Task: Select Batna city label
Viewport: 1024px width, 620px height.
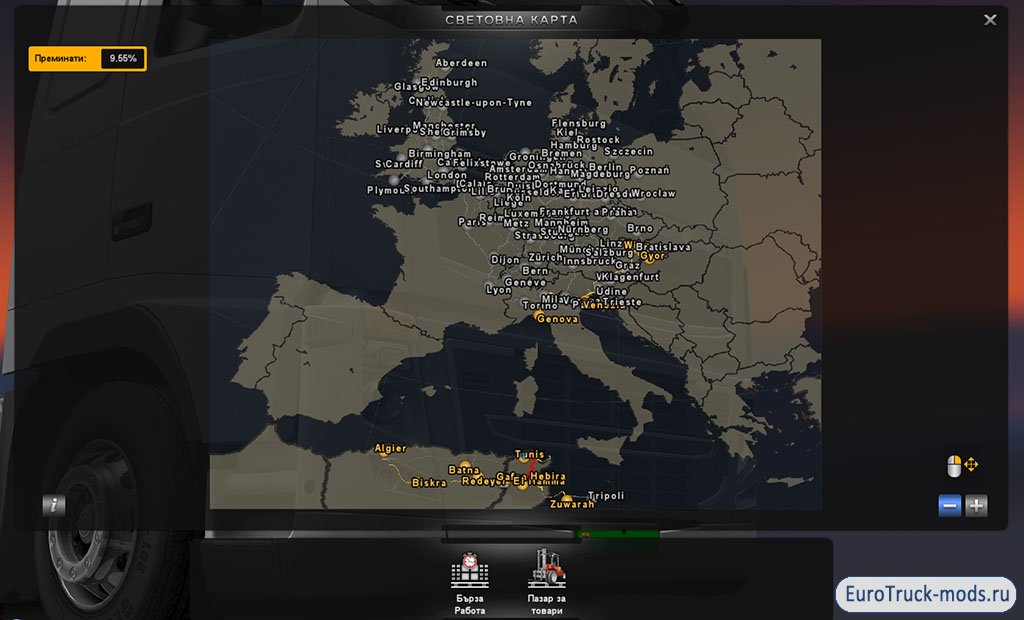Action: click(x=464, y=470)
